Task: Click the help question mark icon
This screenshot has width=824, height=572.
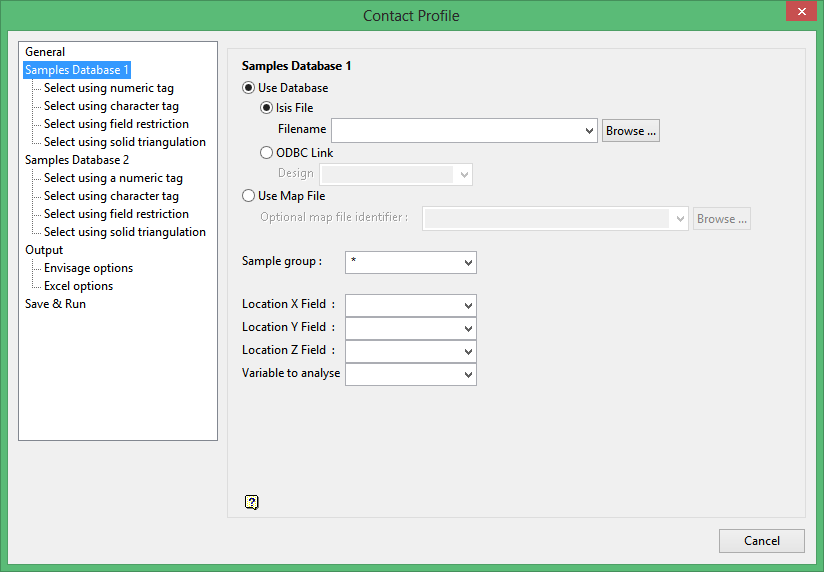Action: pyautogui.click(x=252, y=502)
